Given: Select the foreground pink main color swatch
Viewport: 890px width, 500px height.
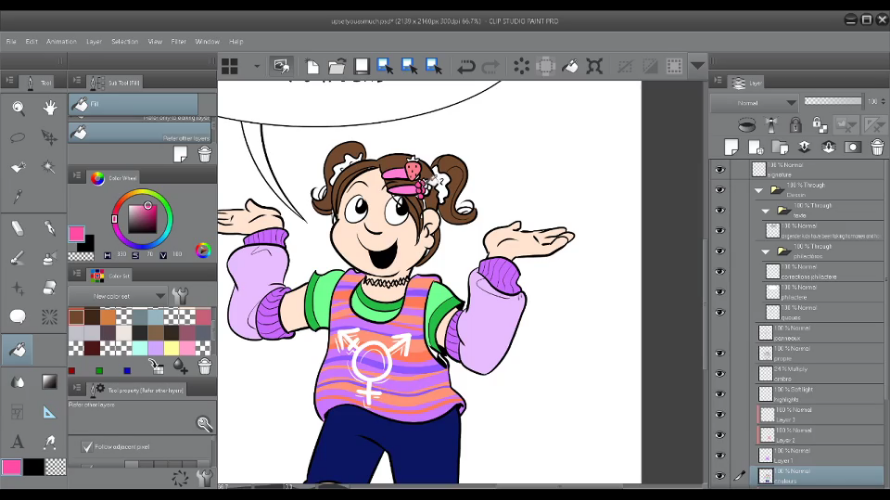Looking at the screenshot, I should pyautogui.click(x=11, y=467).
